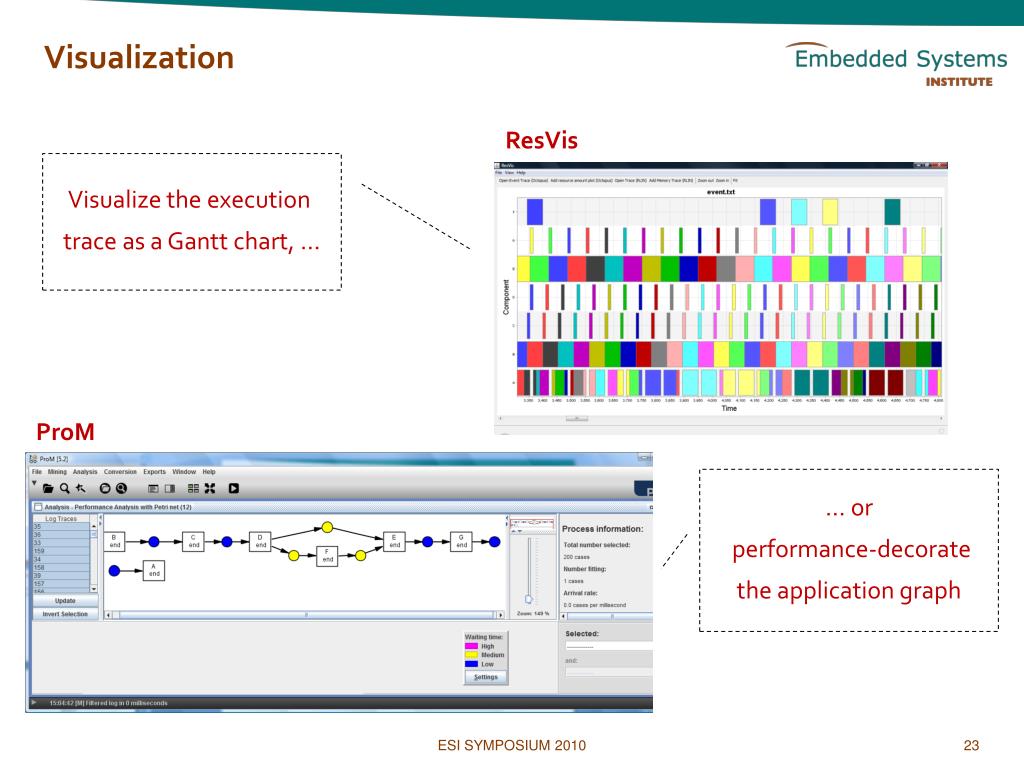Click the first input field under Selected
The image size is (1024, 768).
609,646
